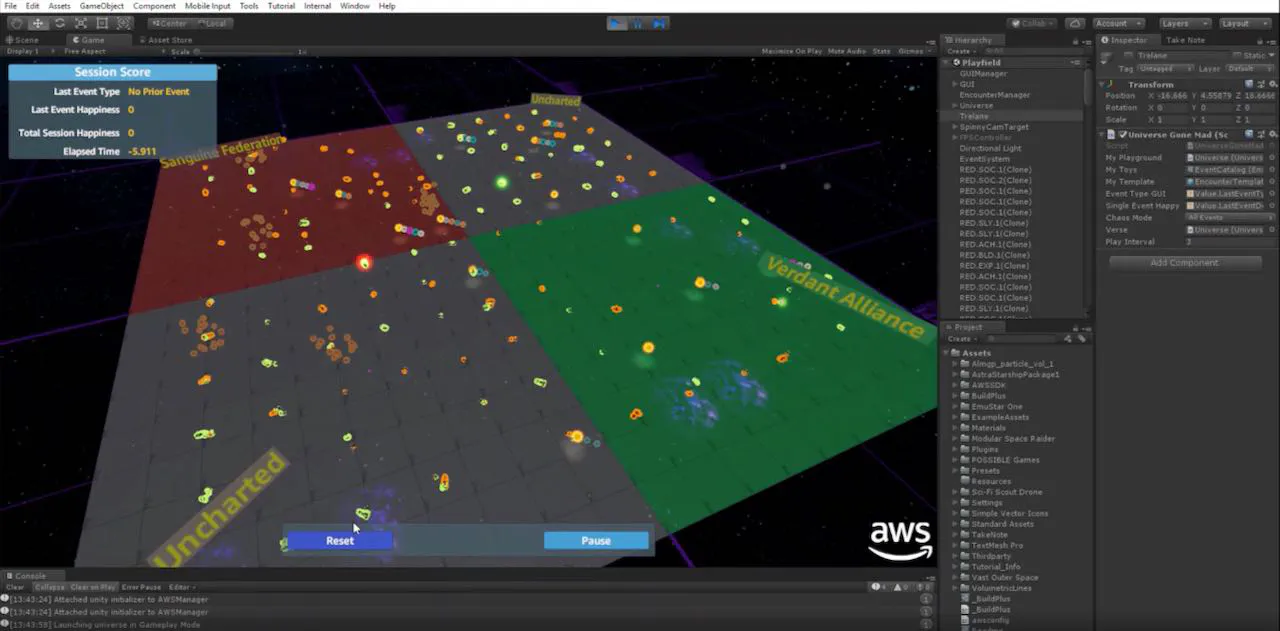Select the Rotate tool in toolbar
The height and width of the screenshot is (631, 1280).
[x=59, y=23]
